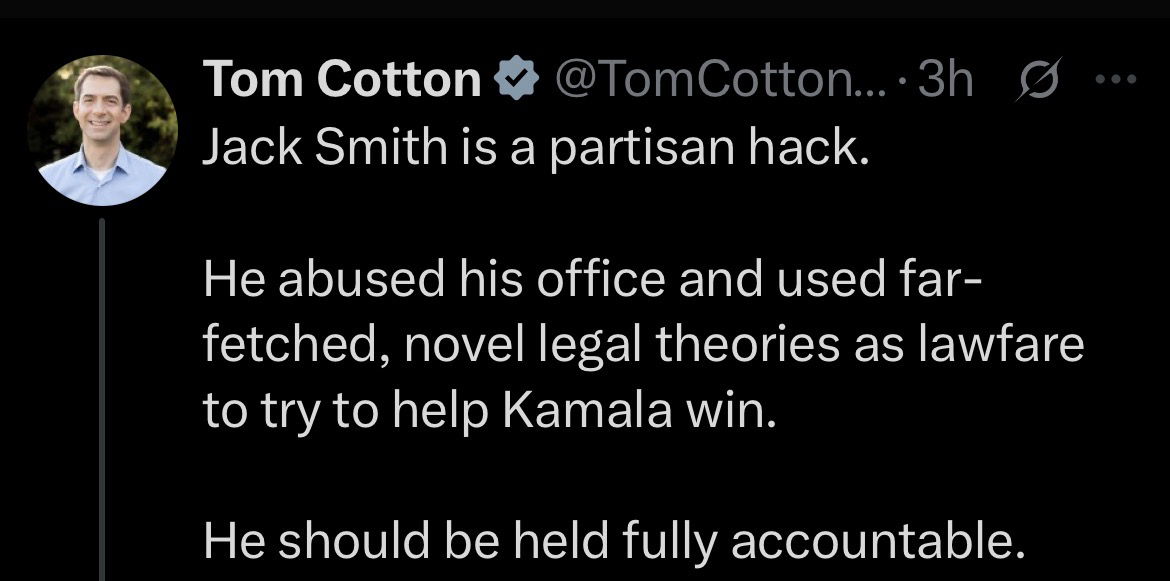This screenshot has height=581, width=1170.
Task: Click the word "Kamala" in the post
Action: point(586,412)
